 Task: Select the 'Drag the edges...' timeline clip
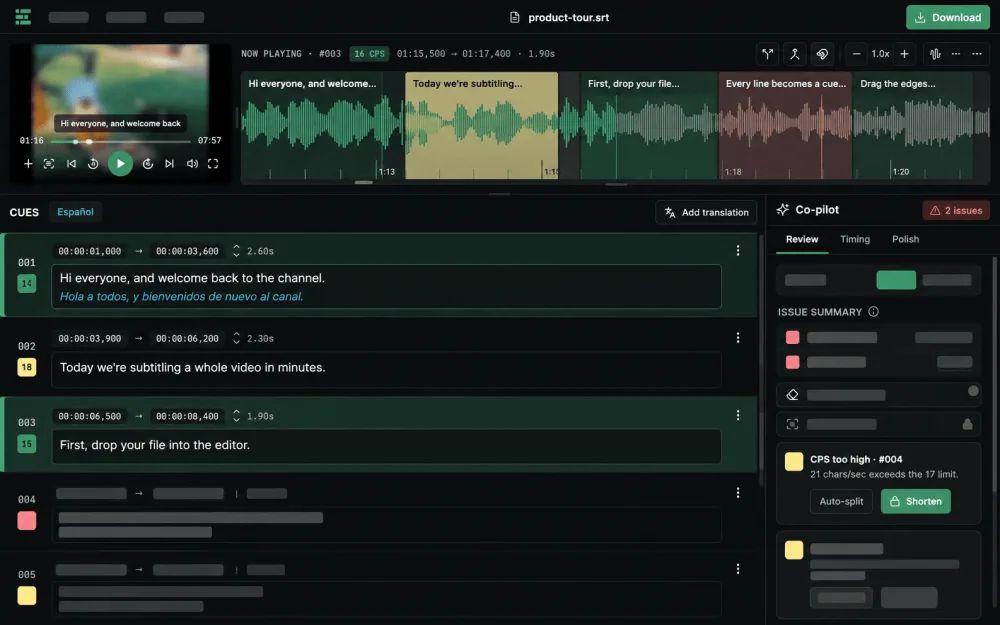913,125
